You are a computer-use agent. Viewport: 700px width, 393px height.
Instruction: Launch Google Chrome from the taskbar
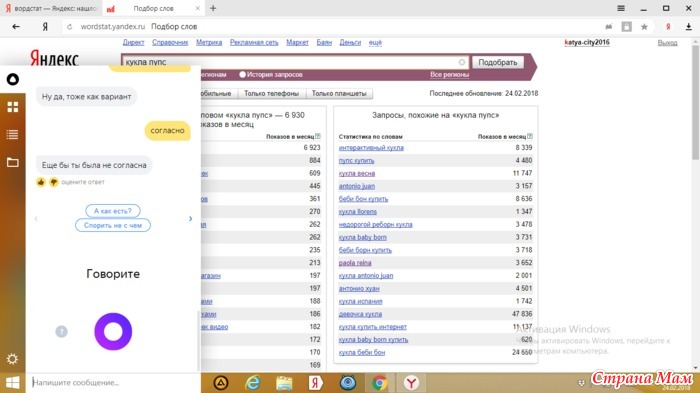[379, 383]
